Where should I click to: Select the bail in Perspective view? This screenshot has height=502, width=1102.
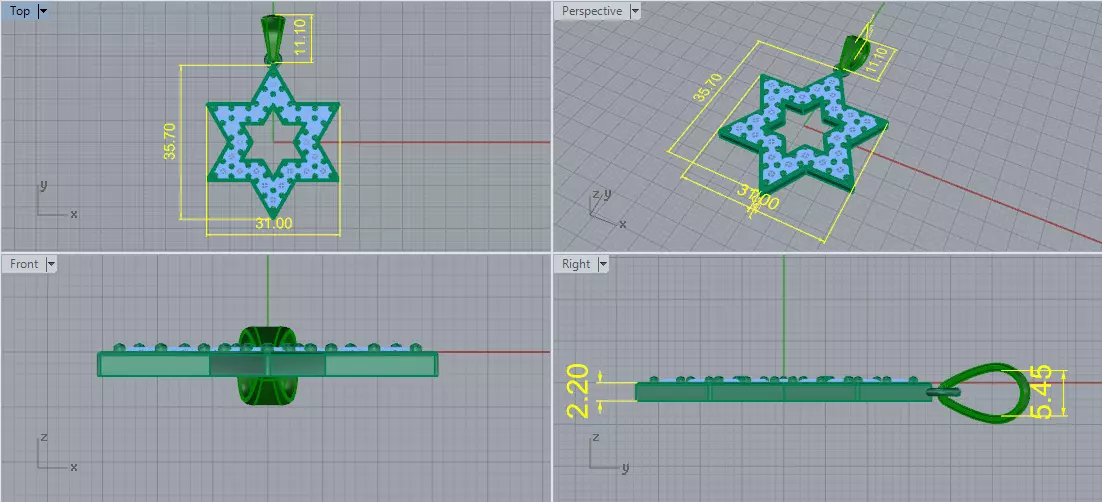pos(857,52)
